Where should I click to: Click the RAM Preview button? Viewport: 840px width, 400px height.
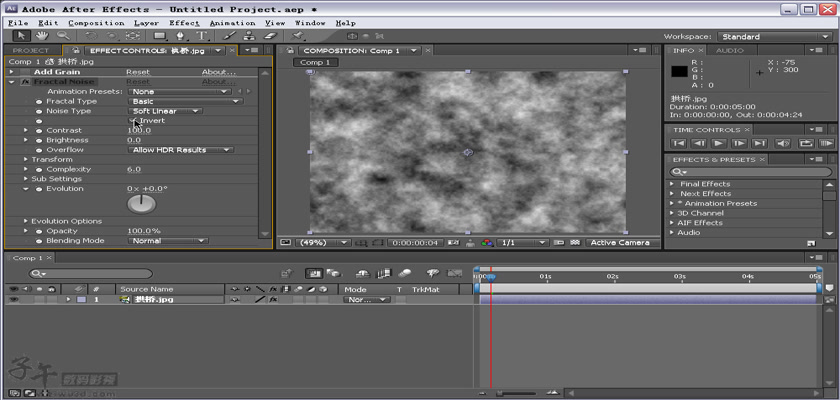(827, 143)
